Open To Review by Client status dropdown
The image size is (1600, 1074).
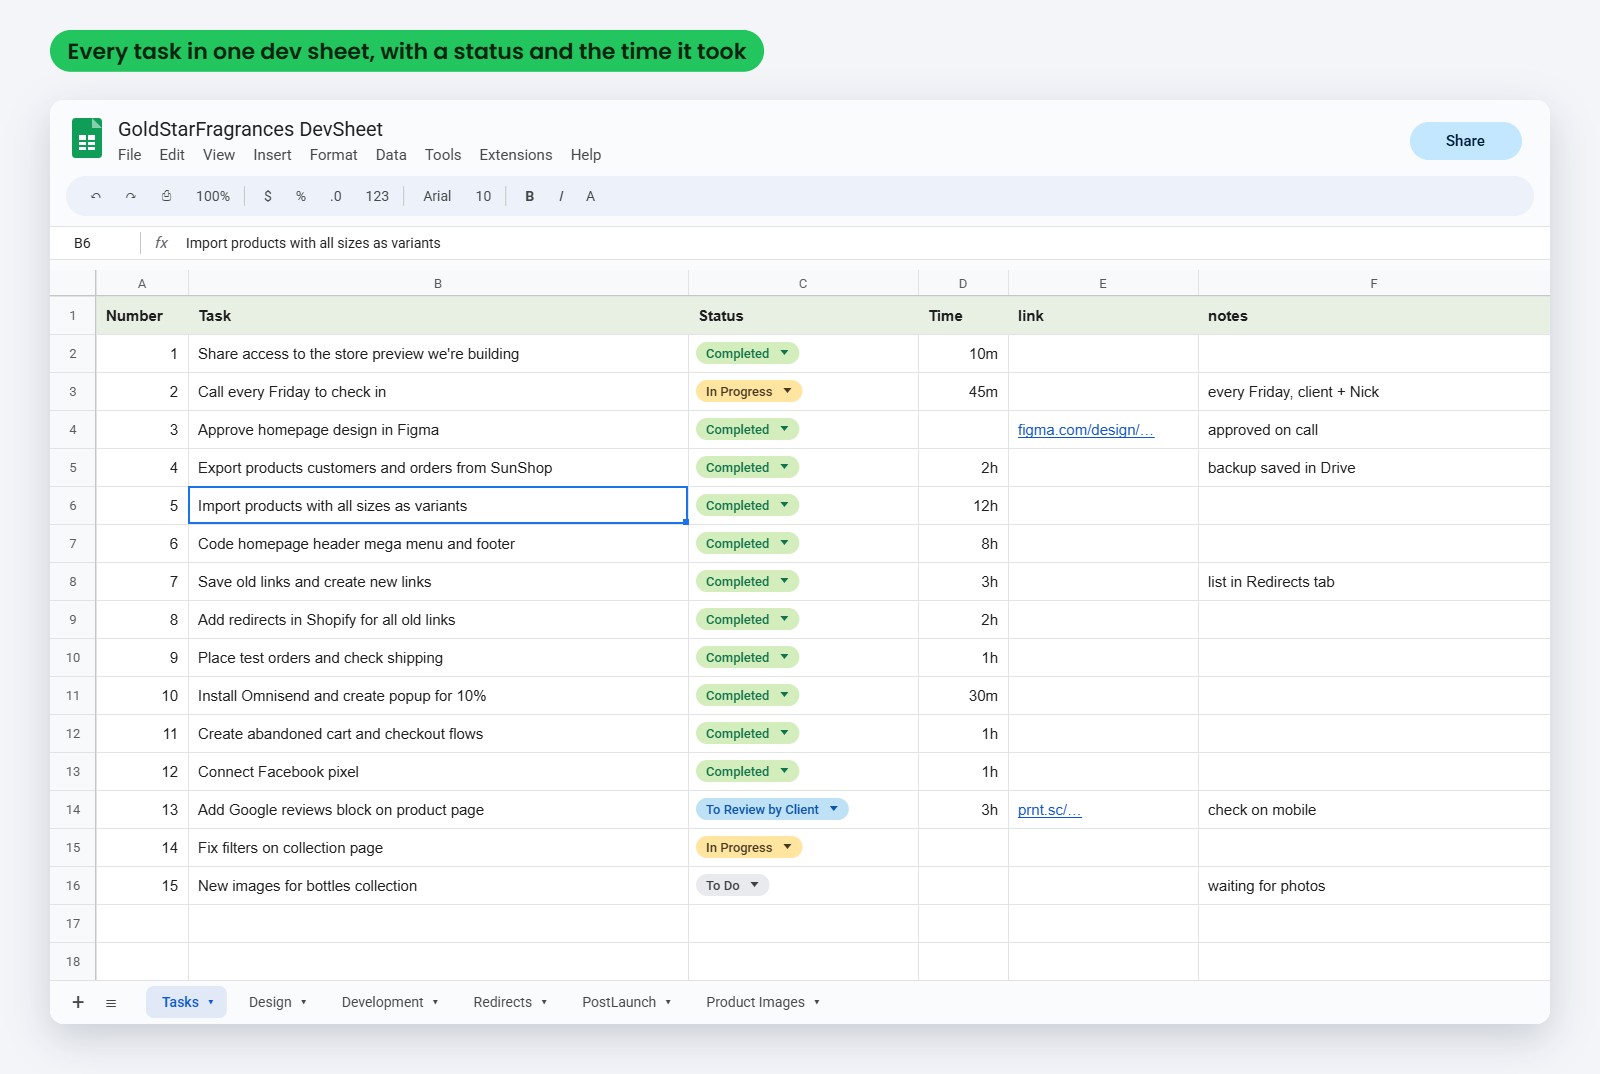point(772,809)
